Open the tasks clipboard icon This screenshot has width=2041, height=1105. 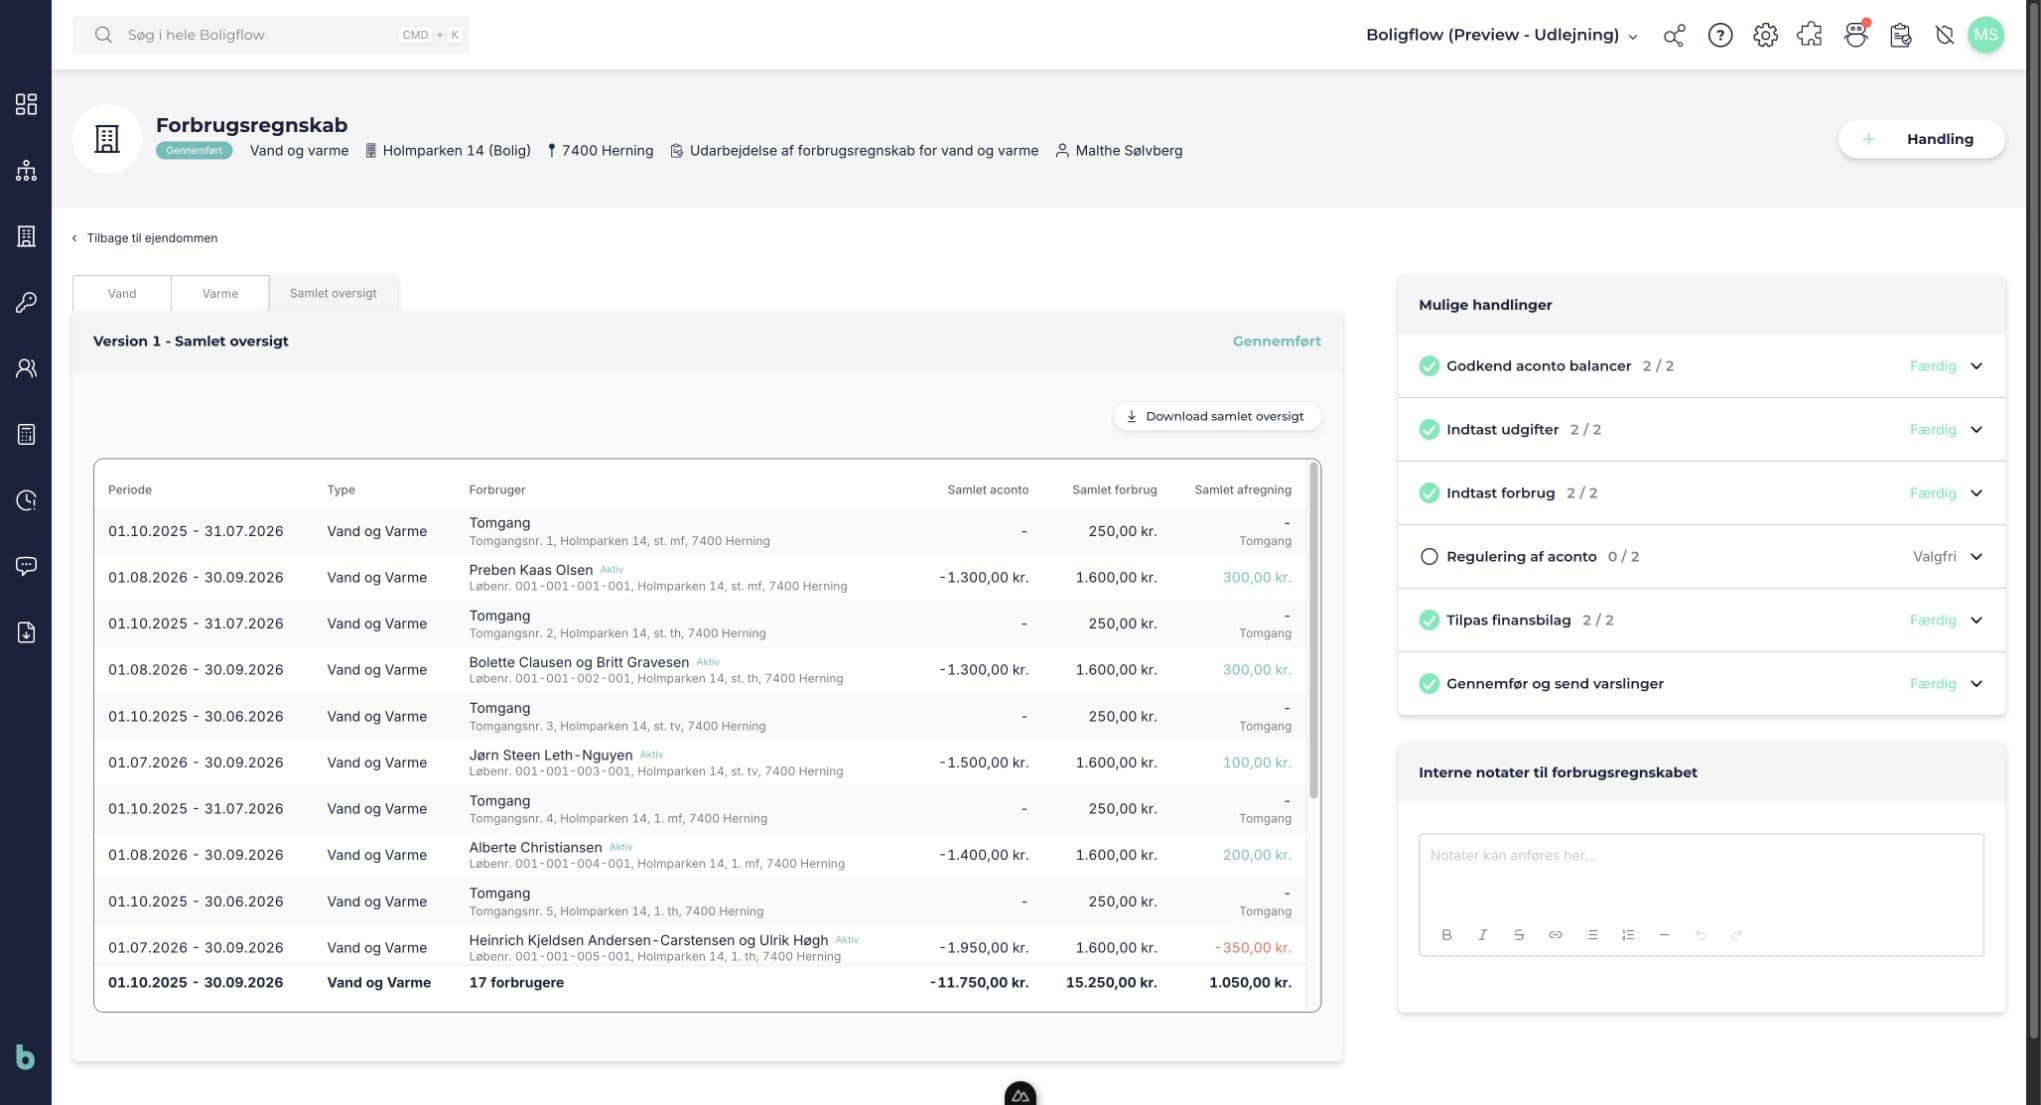tap(1901, 35)
